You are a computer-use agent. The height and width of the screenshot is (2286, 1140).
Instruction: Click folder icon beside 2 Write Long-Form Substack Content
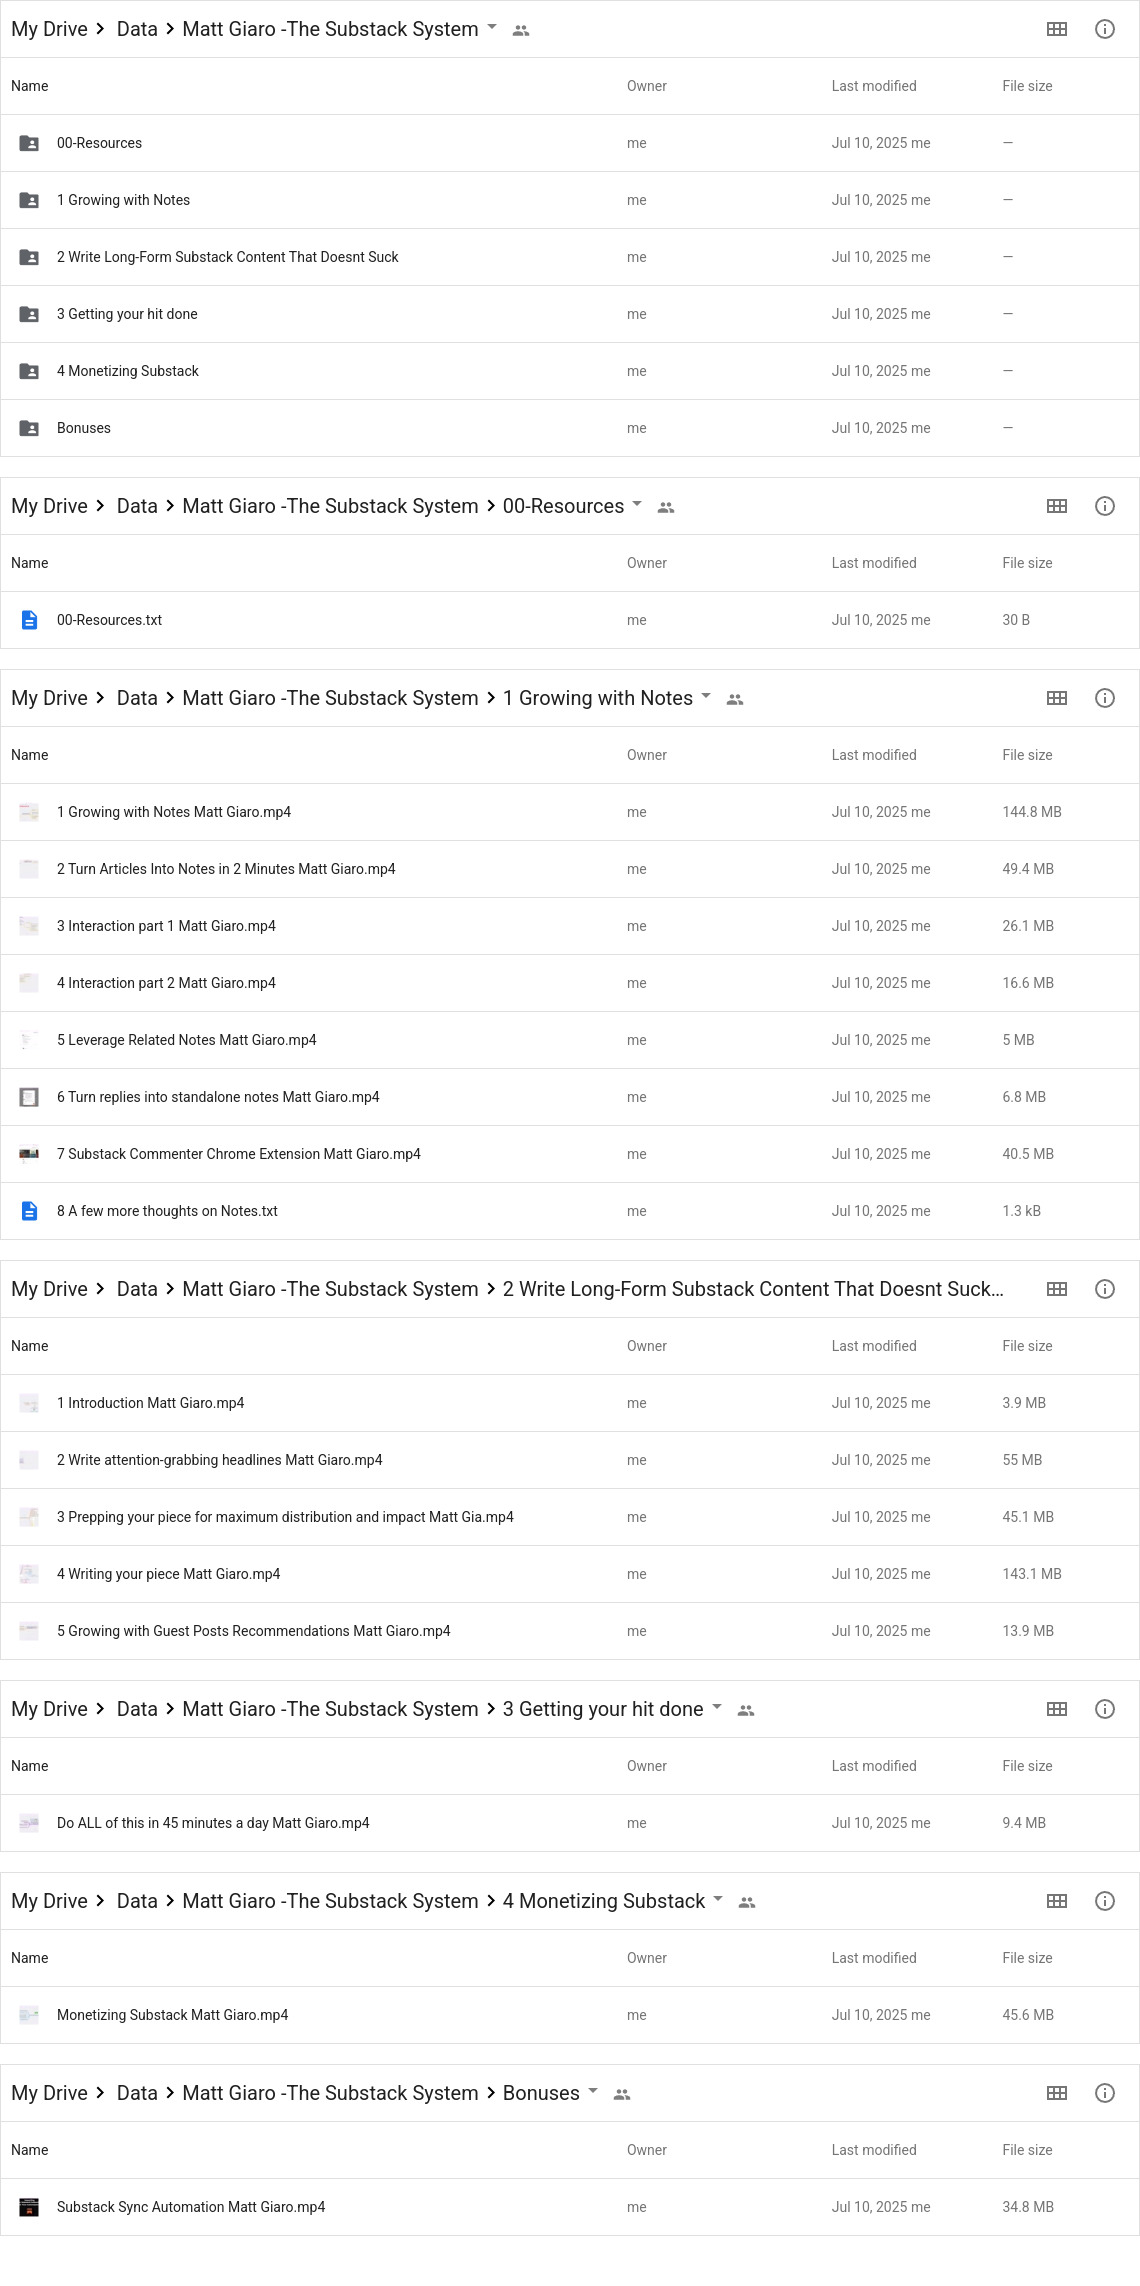(29, 257)
